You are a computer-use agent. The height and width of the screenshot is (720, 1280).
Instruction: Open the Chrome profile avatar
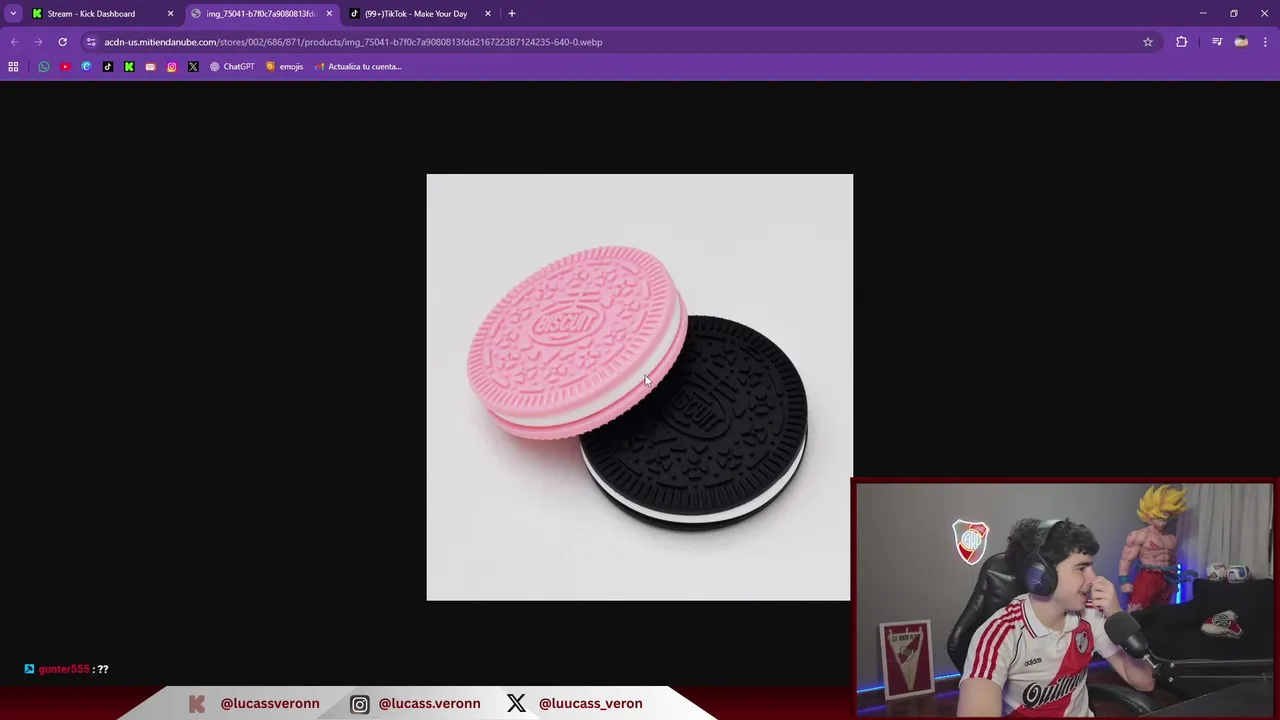point(1241,42)
